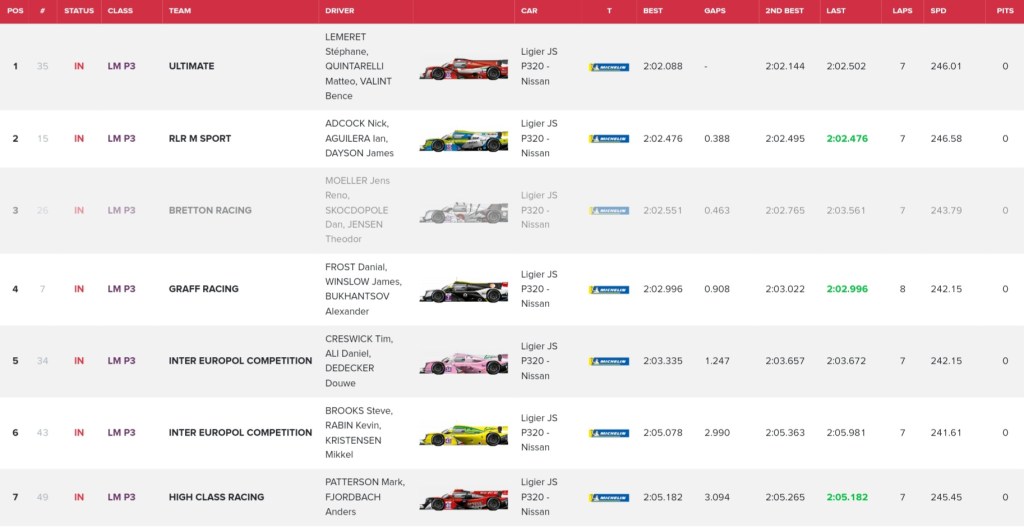The height and width of the screenshot is (531, 1024).
Task: Click Michelin tyre logo in Bretton Racing row
Action: (609, 210)
